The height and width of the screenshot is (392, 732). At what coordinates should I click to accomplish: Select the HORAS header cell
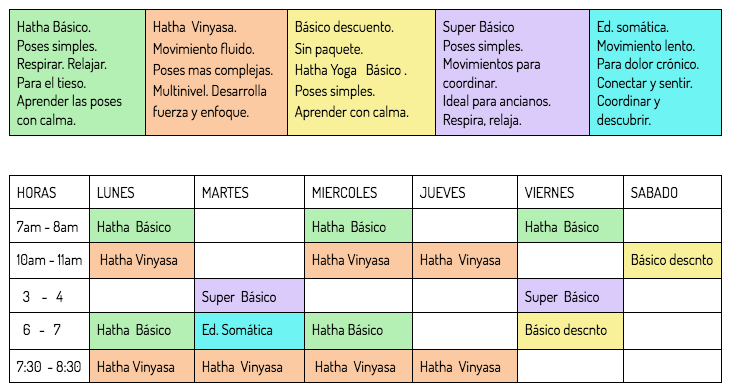coord(49,192)
